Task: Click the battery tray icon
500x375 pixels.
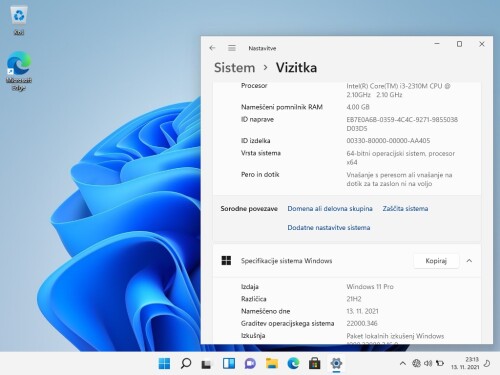Action: coord(440,363)
